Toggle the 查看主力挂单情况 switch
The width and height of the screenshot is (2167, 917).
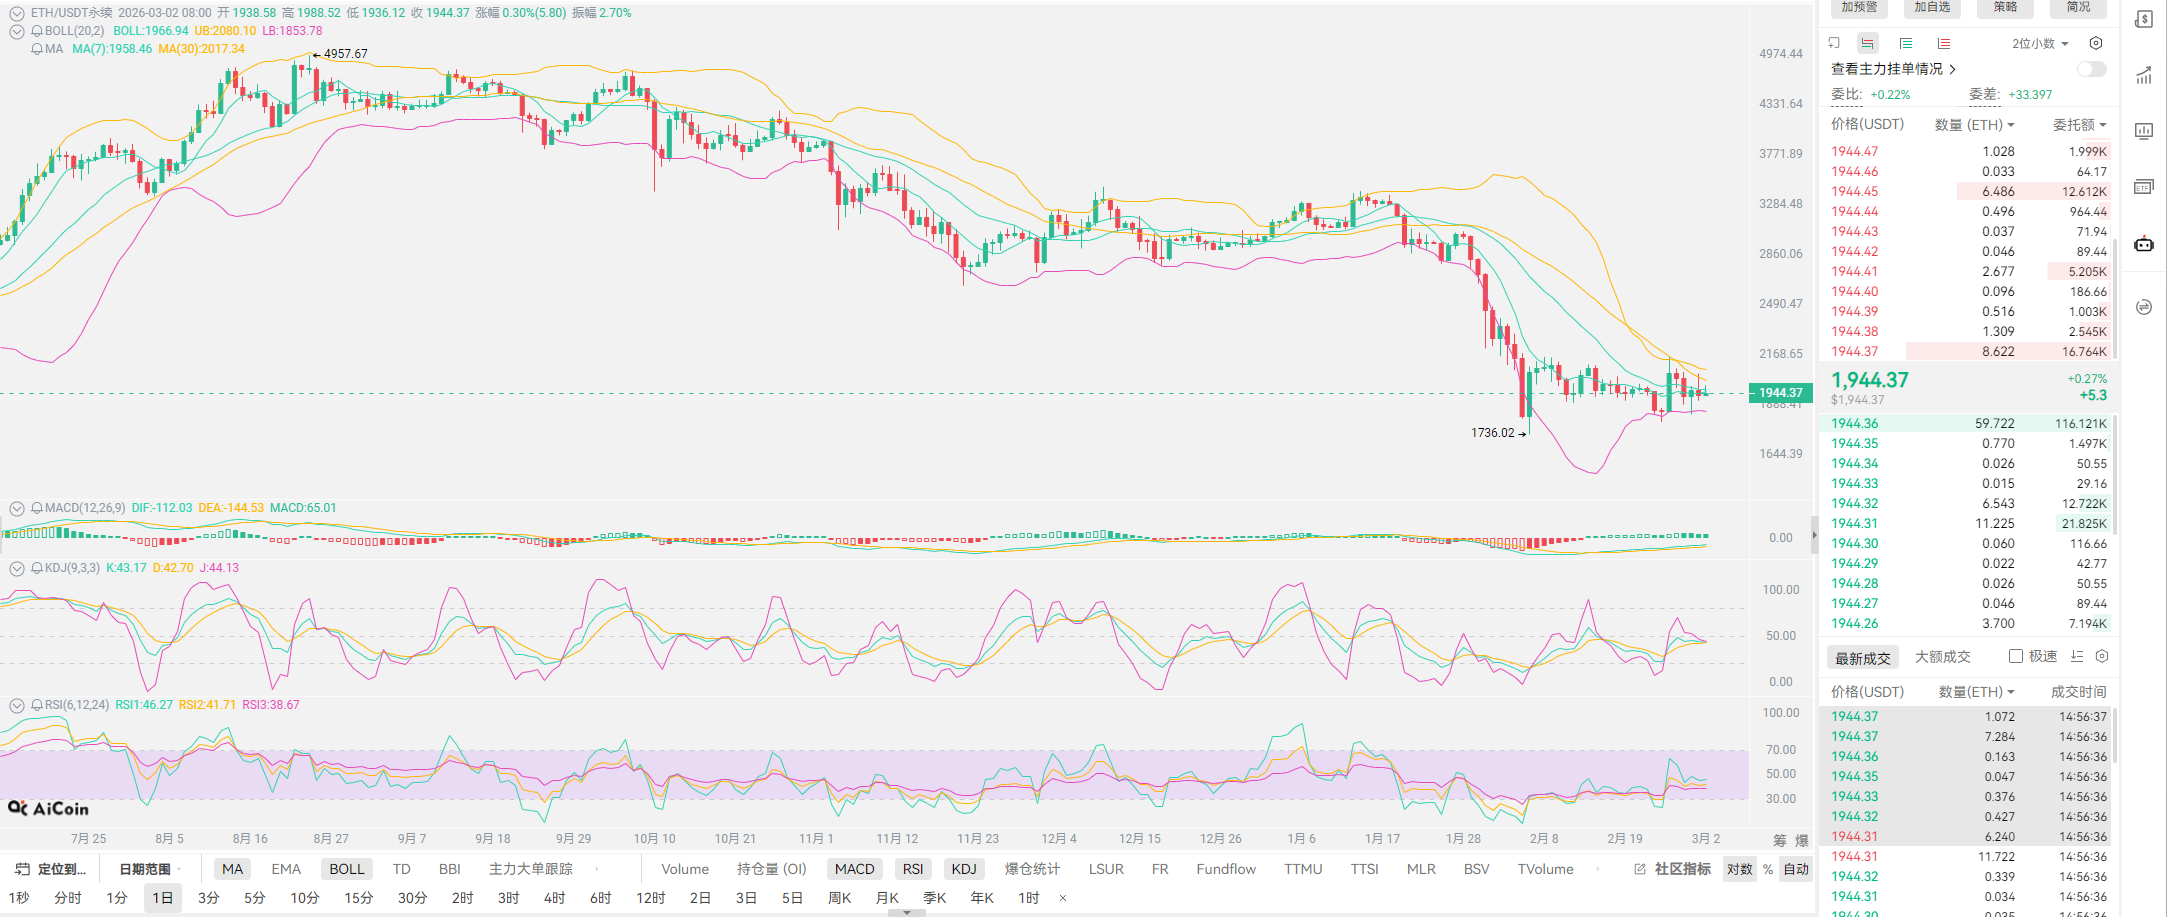(x=2091, y=69)
